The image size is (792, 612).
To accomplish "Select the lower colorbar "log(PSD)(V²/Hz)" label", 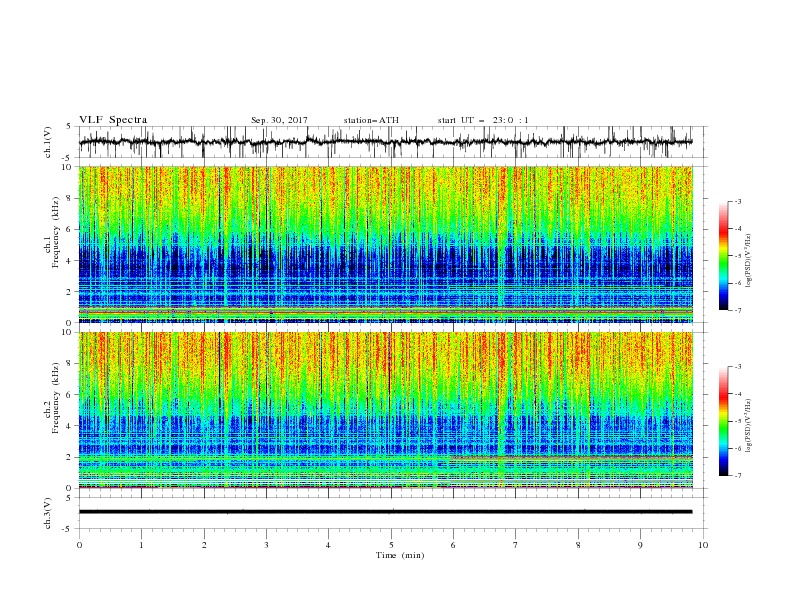I will coord(749,426).
